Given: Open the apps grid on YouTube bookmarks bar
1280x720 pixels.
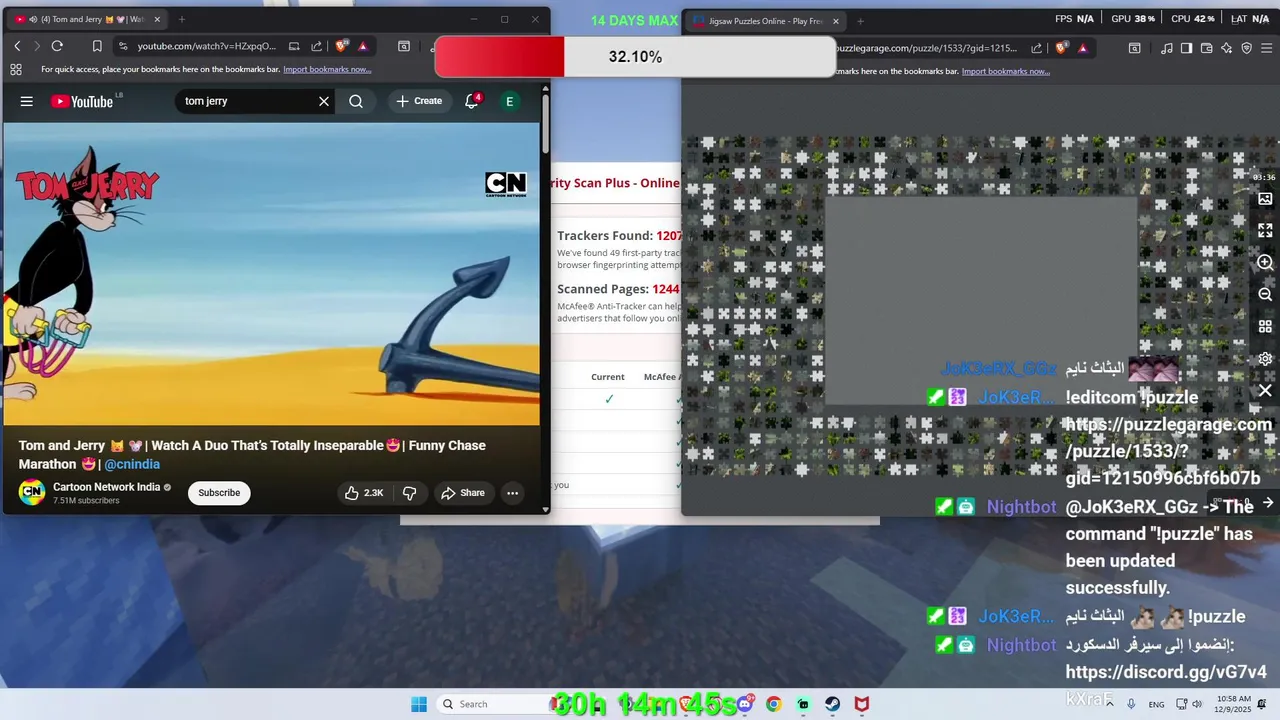Looking at the screenshot, I should coord(16,69).
